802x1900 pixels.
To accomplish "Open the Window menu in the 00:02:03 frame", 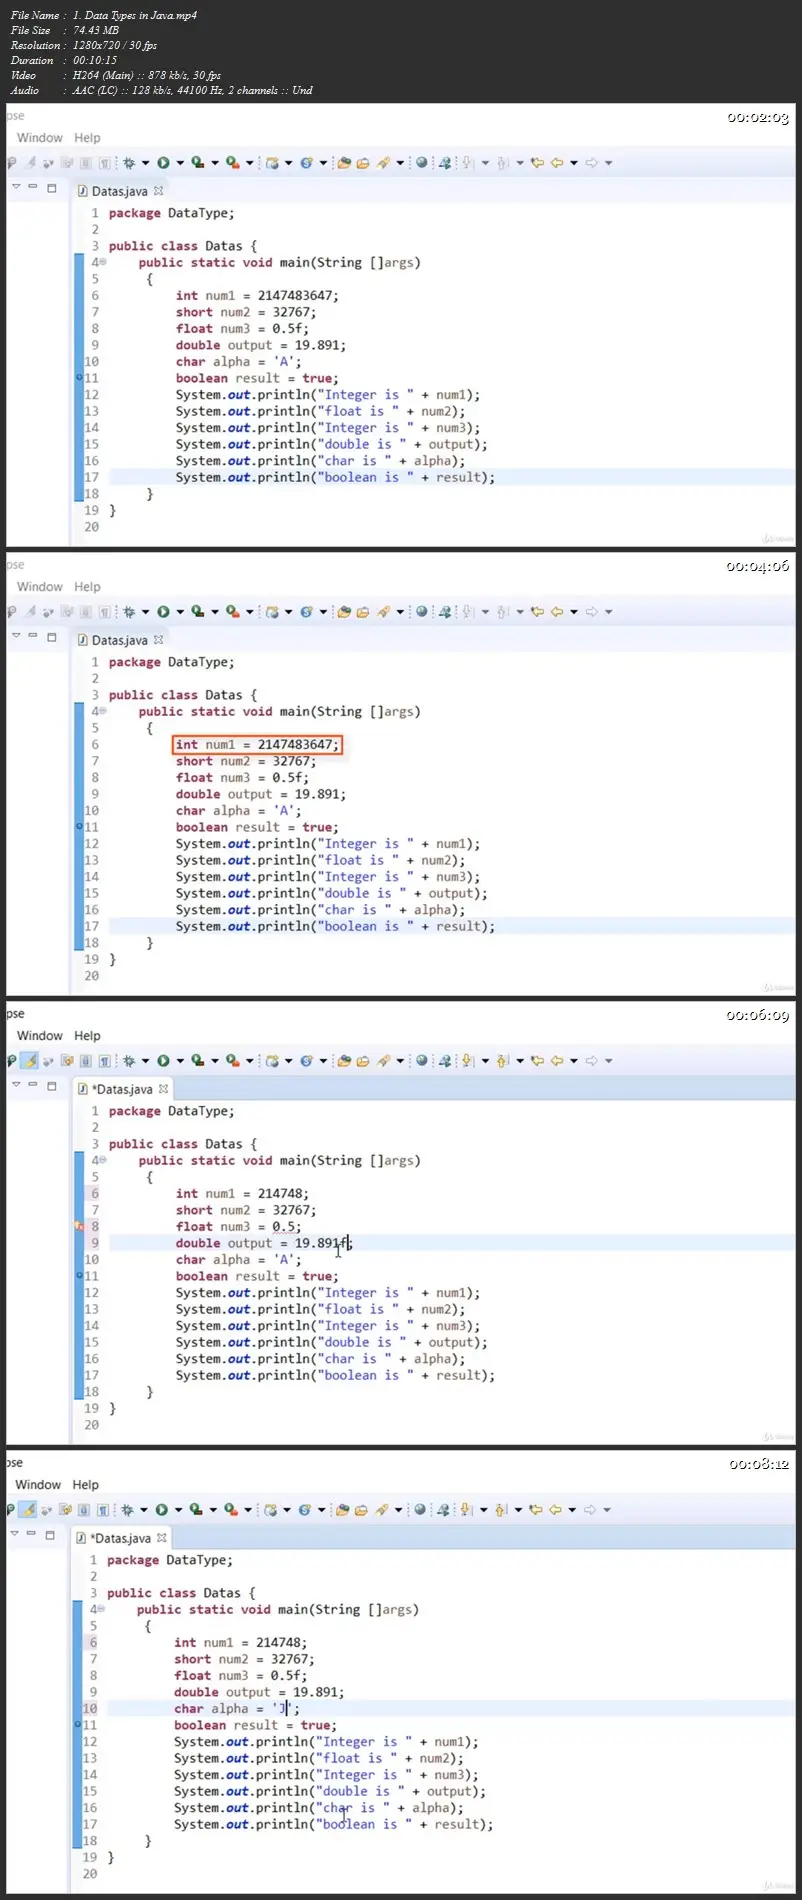I will [40, 138].
